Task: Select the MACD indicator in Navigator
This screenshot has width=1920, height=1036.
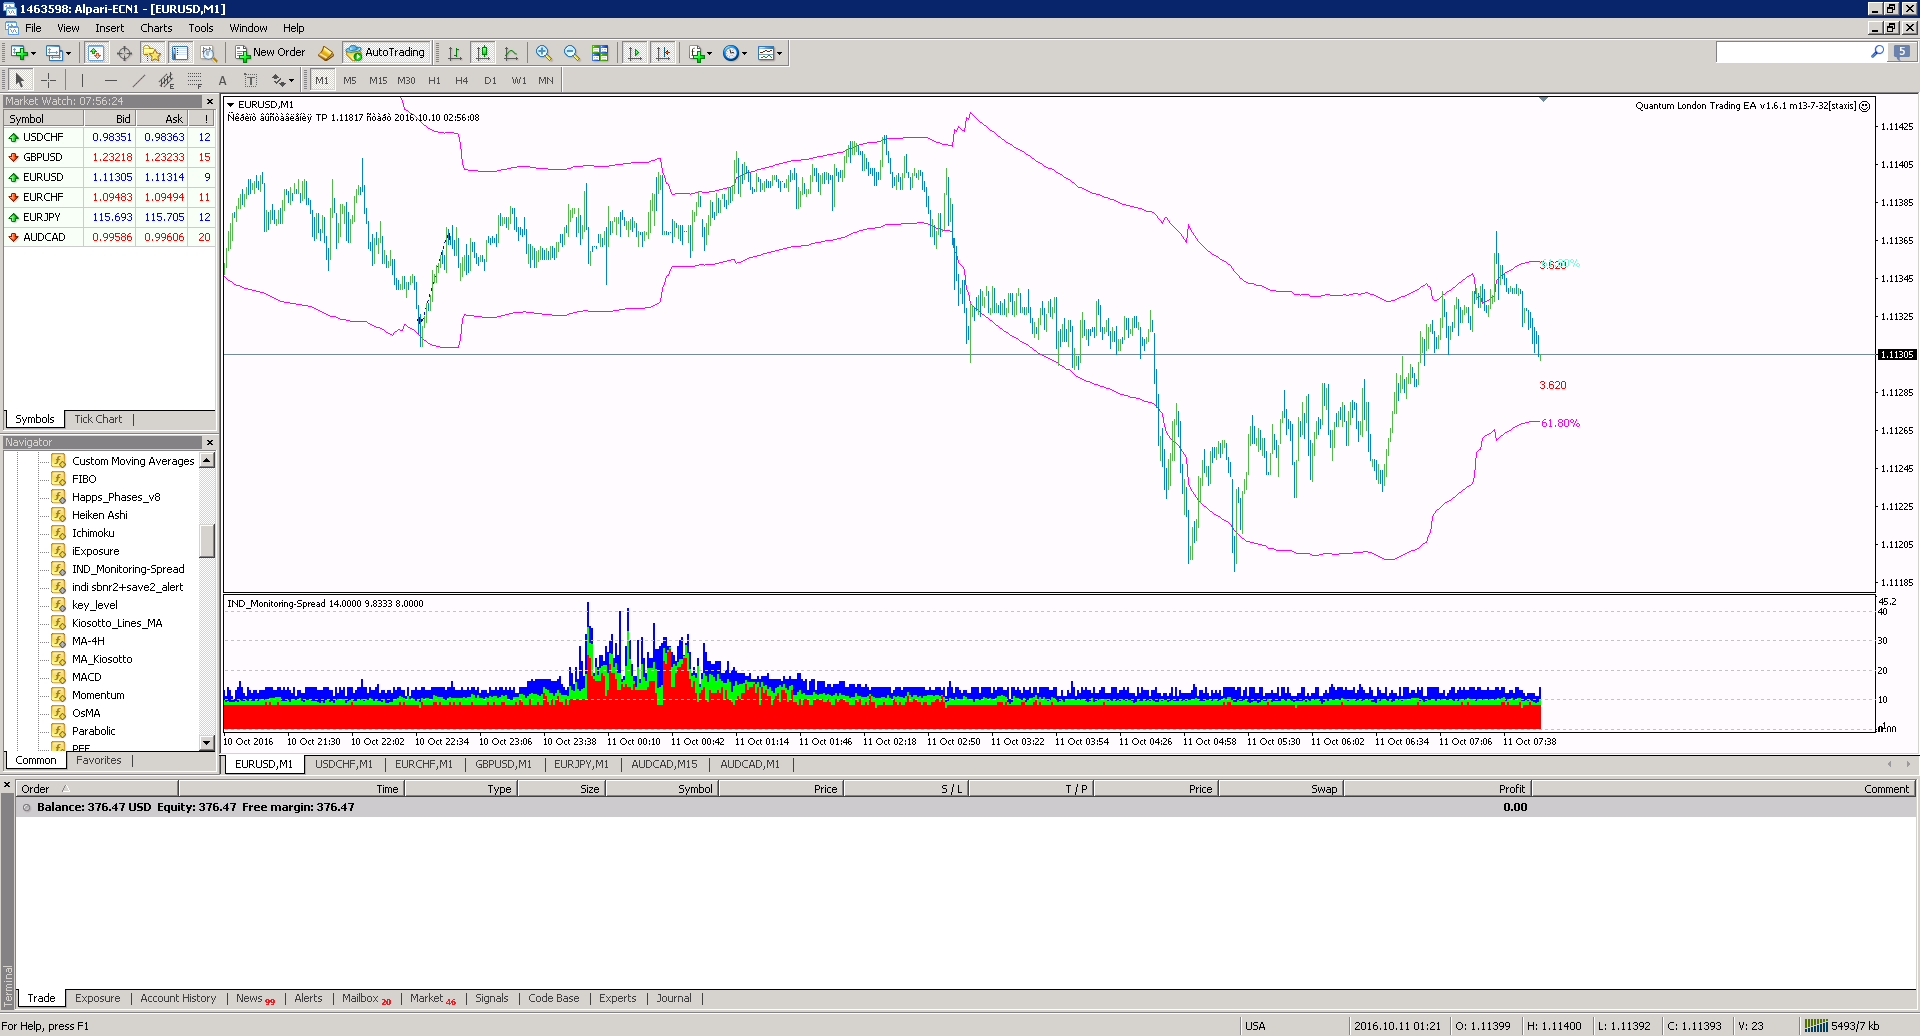Action: (x=86, y=677)
